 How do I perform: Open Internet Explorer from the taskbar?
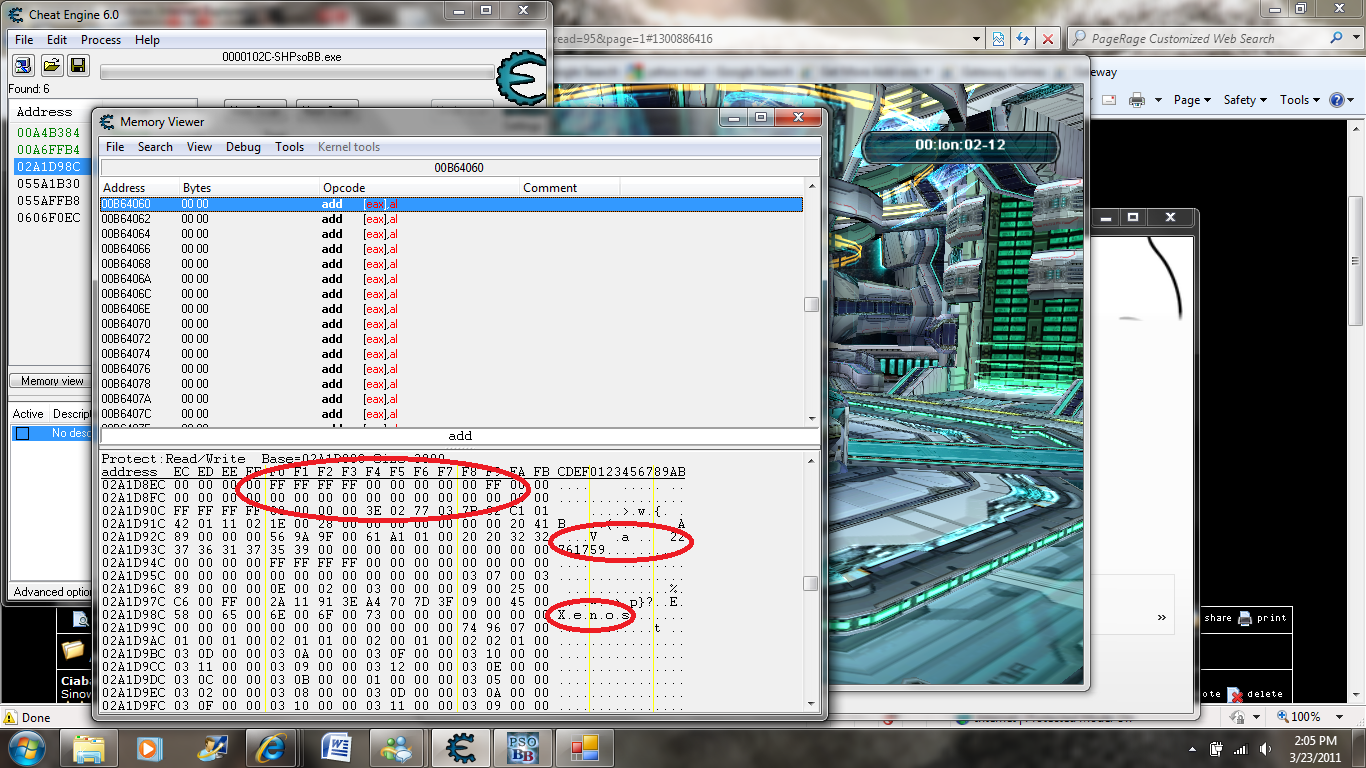pyautogui.click(x=272, y=748)
